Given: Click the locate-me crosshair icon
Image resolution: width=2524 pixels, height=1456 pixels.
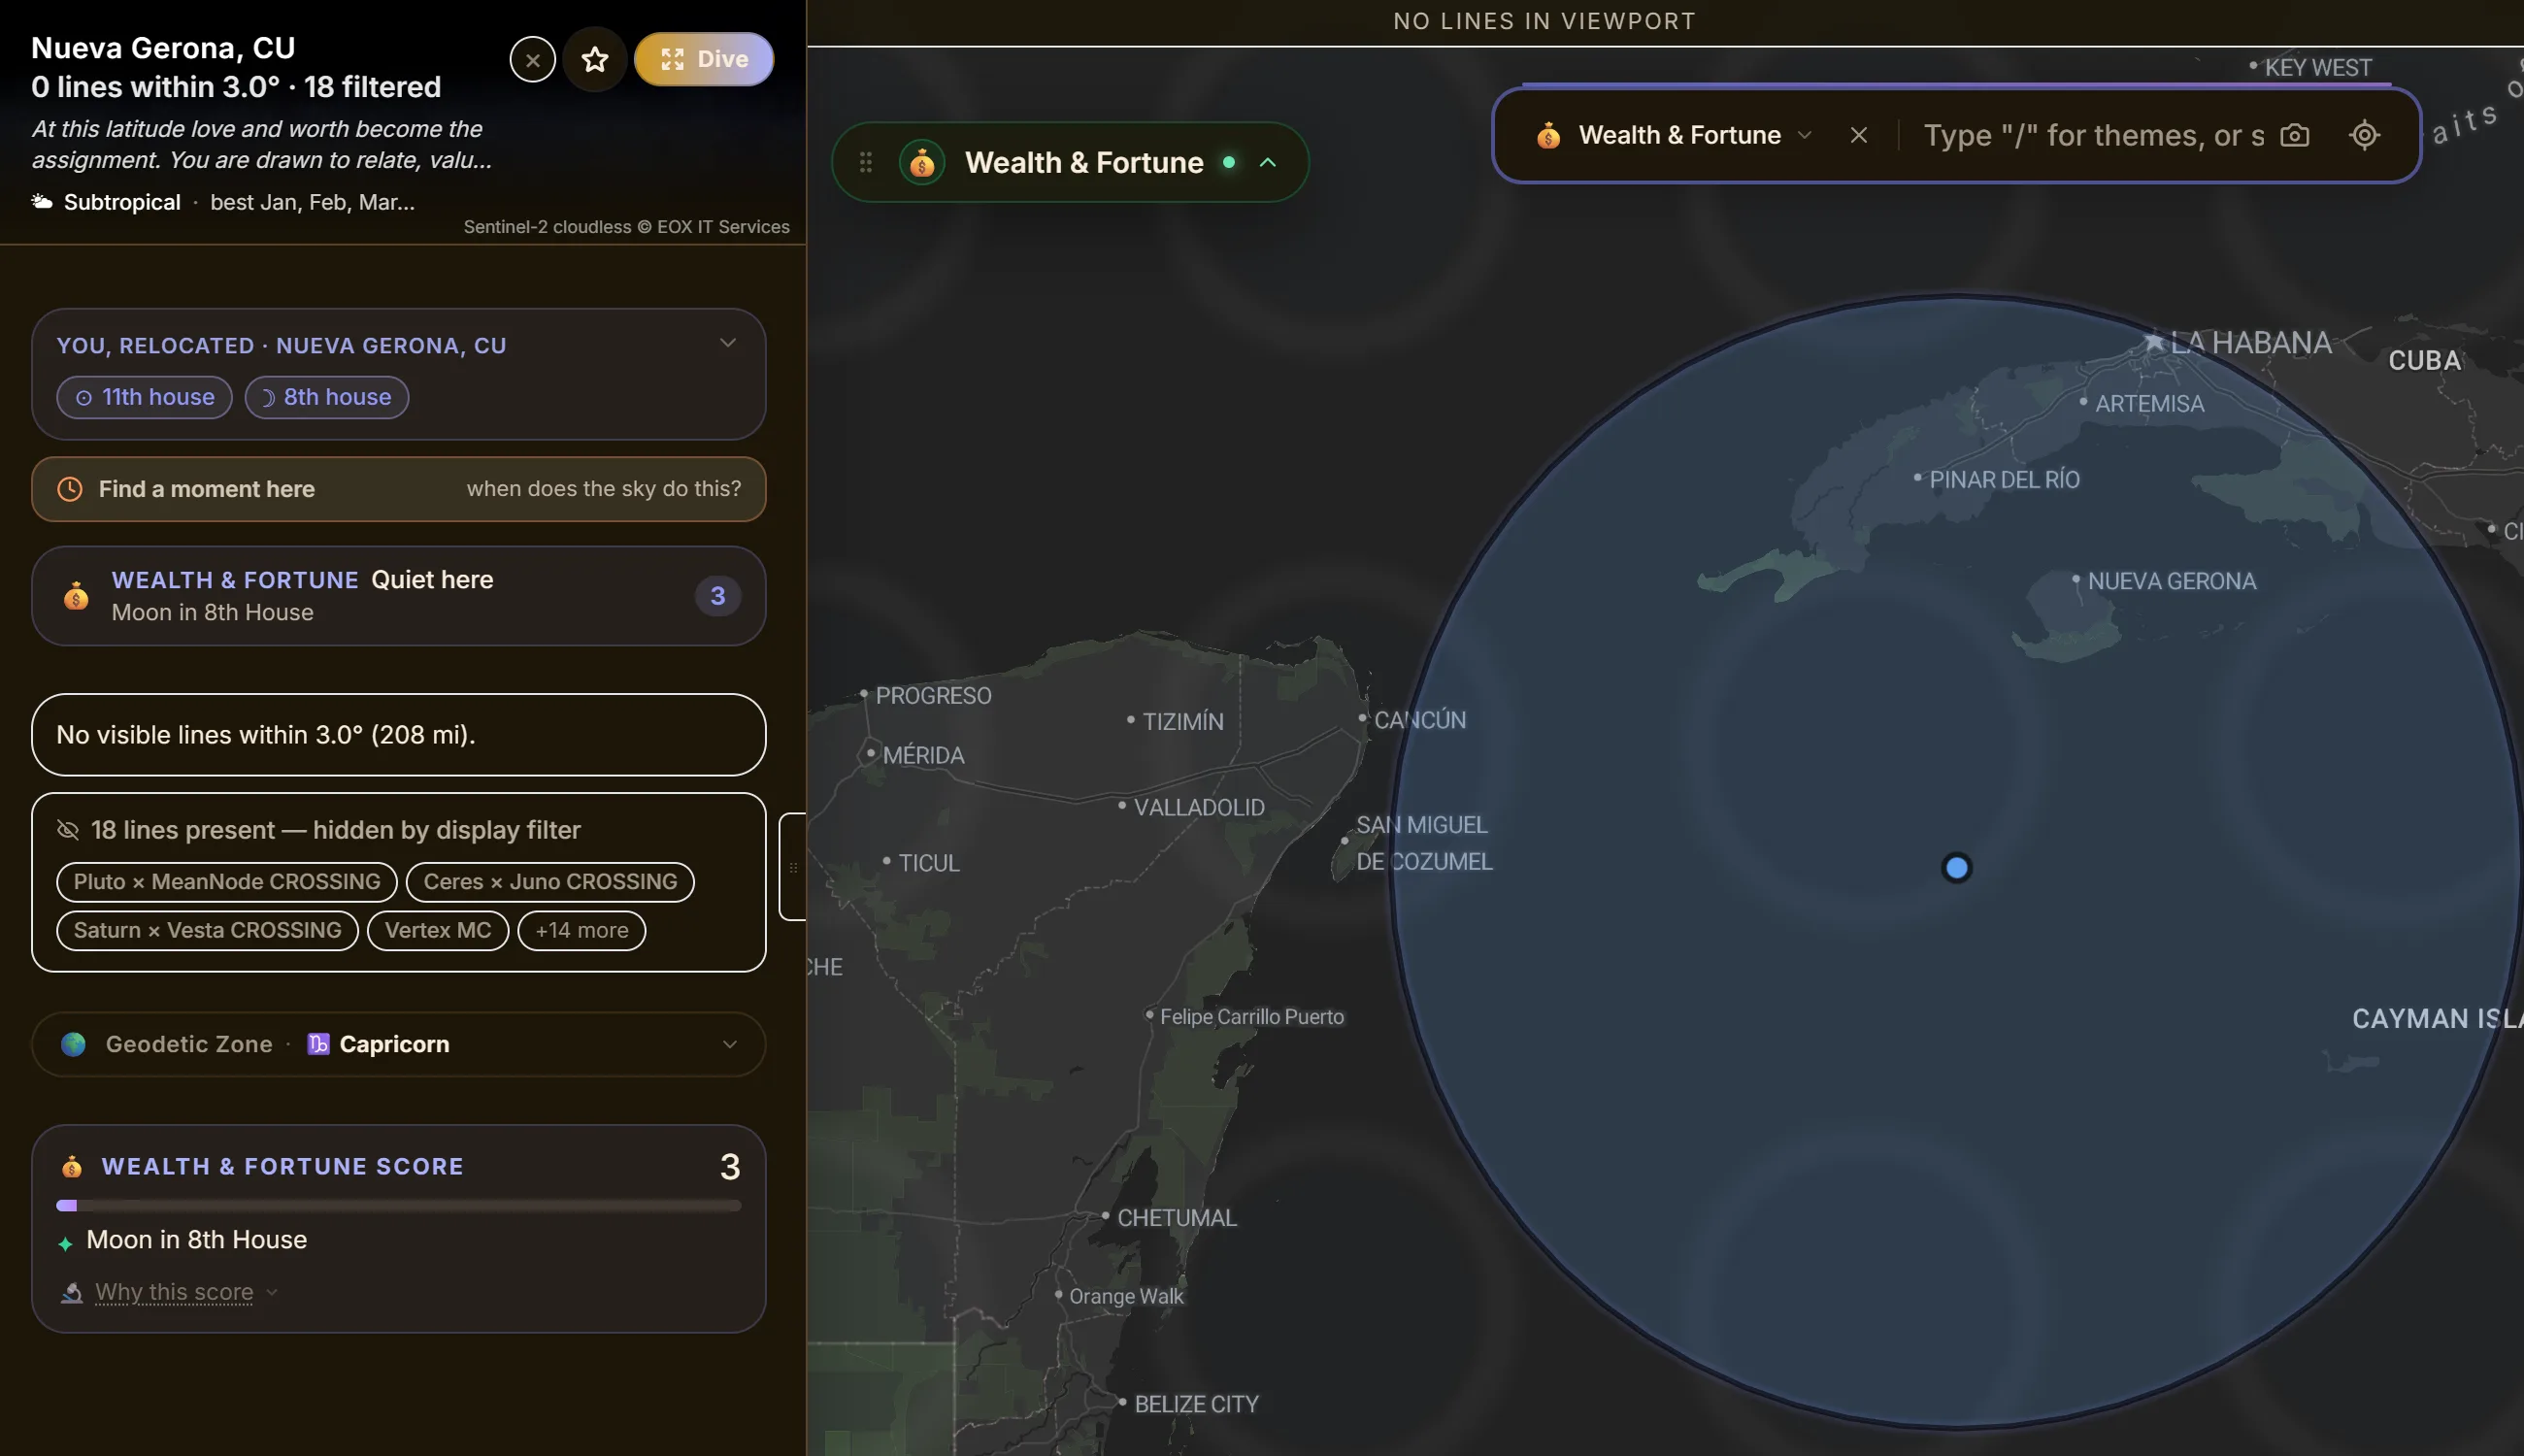Looking at the screenshot, I should coord(2365,135).
